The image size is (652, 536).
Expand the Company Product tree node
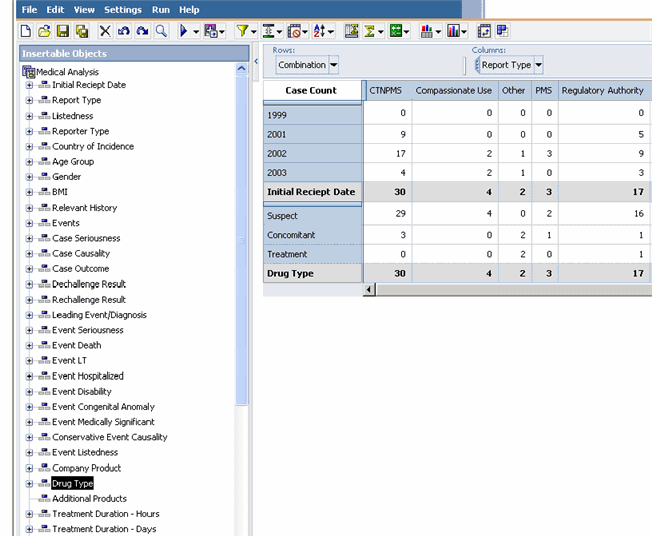coord(29,468)
